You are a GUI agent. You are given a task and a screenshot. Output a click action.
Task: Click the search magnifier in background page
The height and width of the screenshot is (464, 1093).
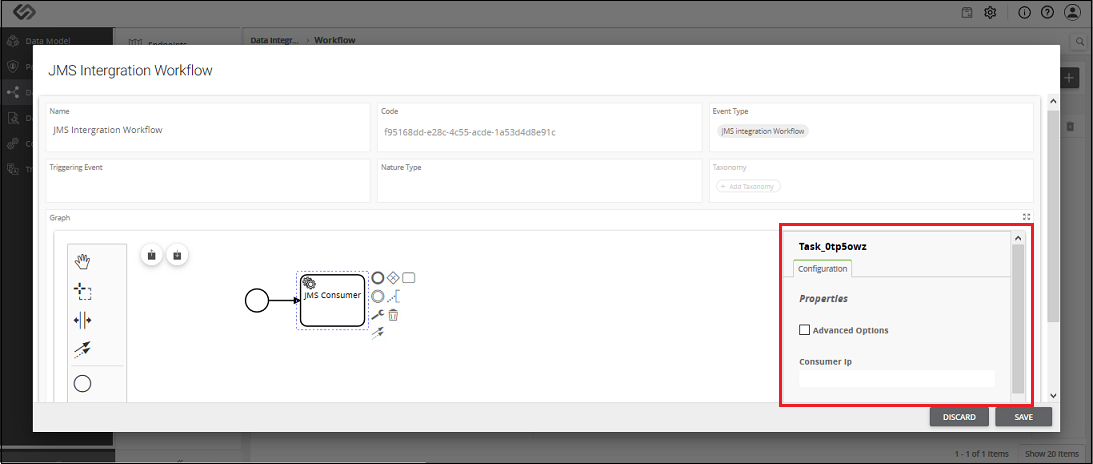tap(1080, 41)
